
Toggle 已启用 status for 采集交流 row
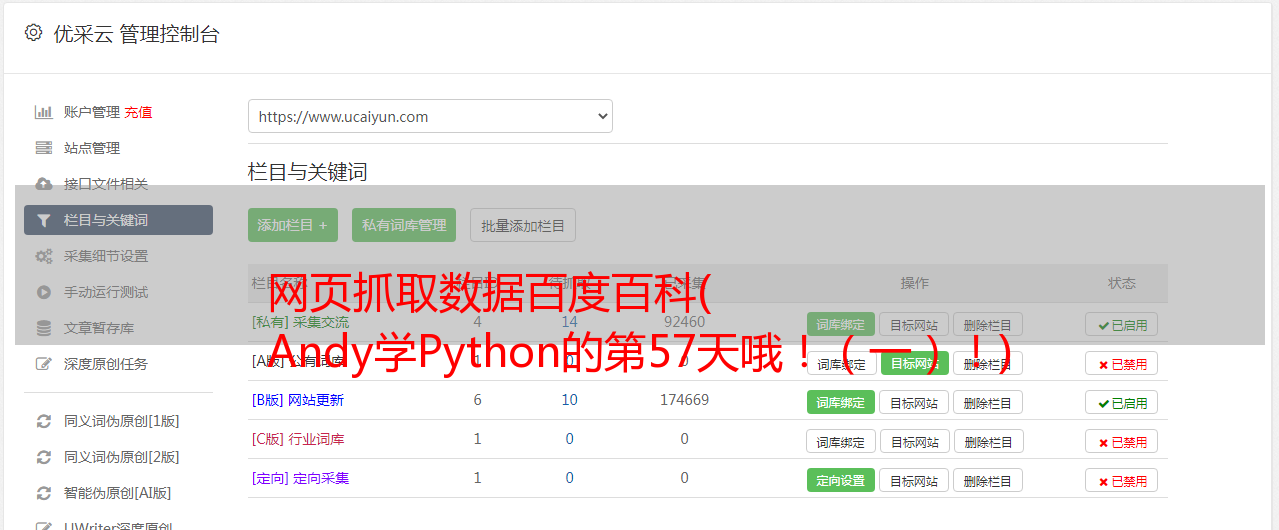[x=1122, y=324]
